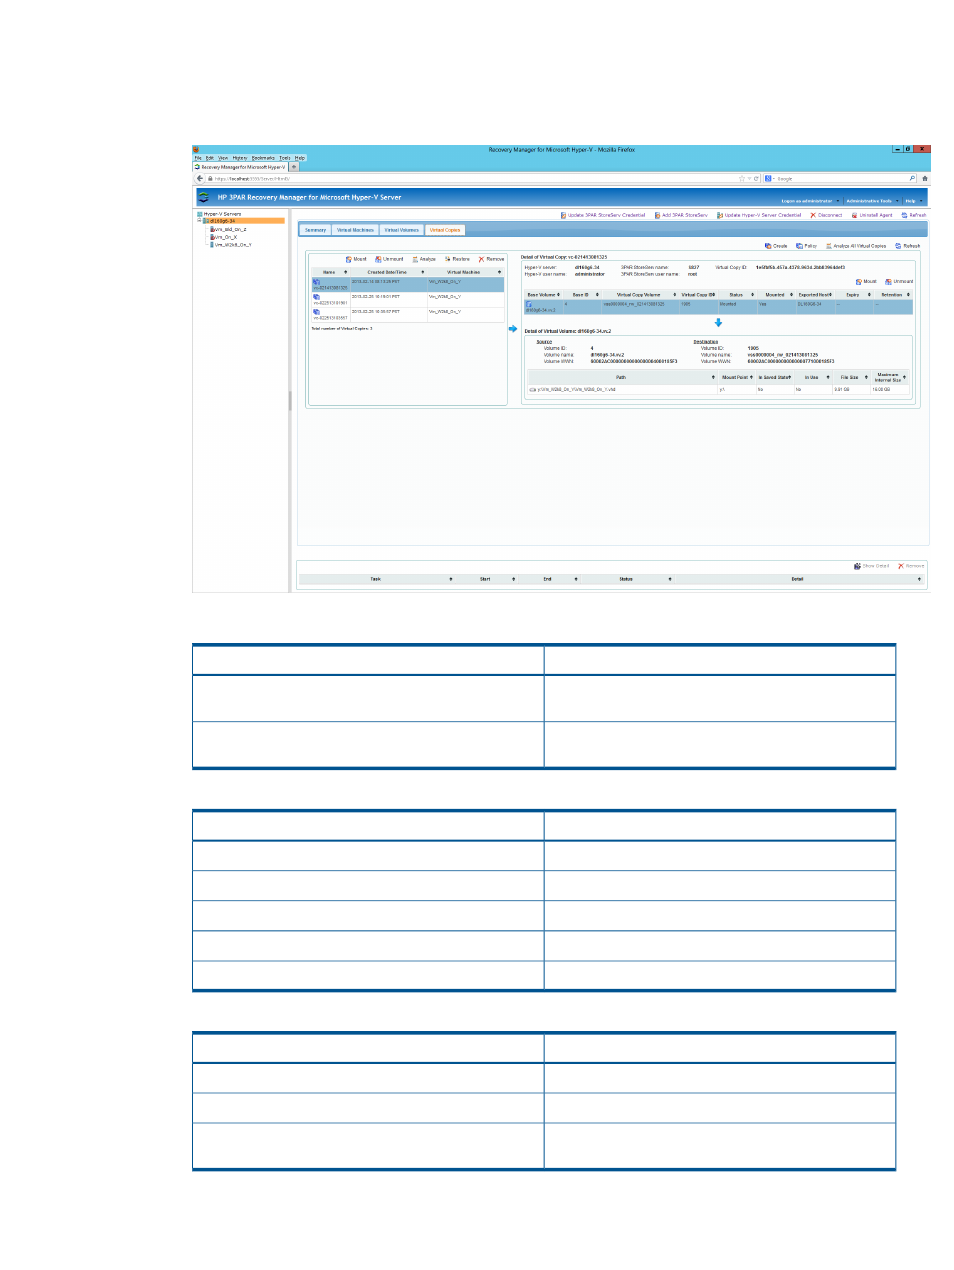Click the bookmark star in the address bar
The image size is (954, 1270).
tap(742, 179)
